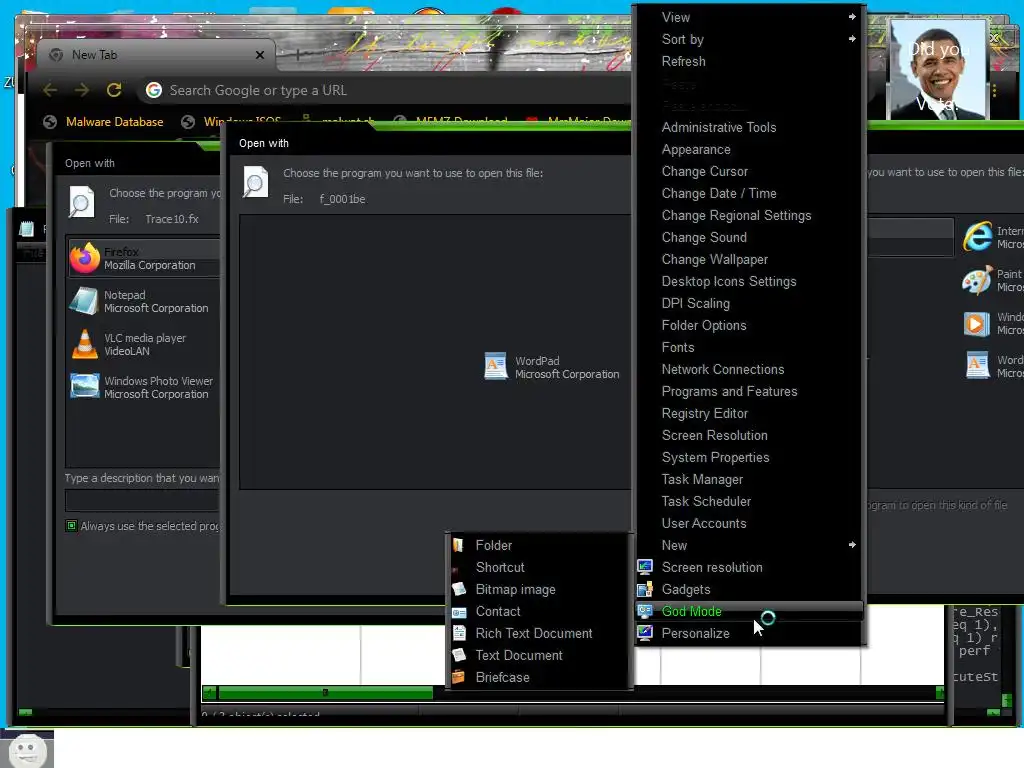Image resolution: width=1024 pixels, height=768 pixels.
Task: Open Fonts from the context menu
Action: 749,347
